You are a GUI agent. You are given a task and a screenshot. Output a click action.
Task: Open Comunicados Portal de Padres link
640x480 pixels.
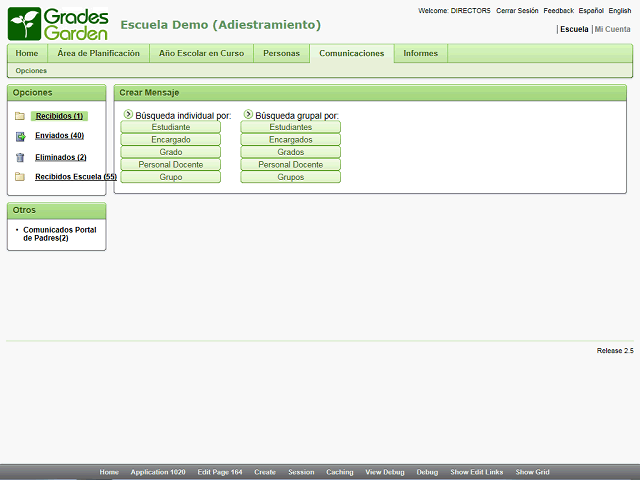(59, 233)
